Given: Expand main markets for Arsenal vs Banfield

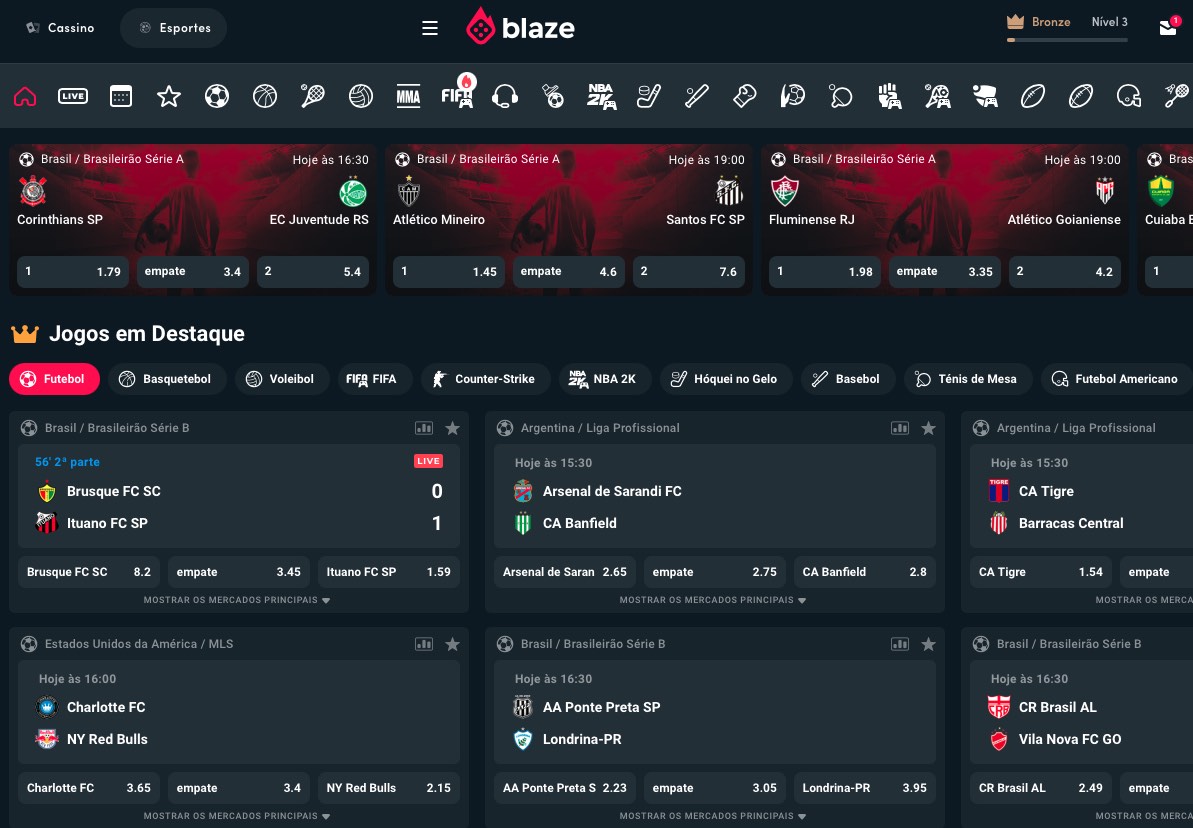Looking at the screenshot, I should (713, 600).
